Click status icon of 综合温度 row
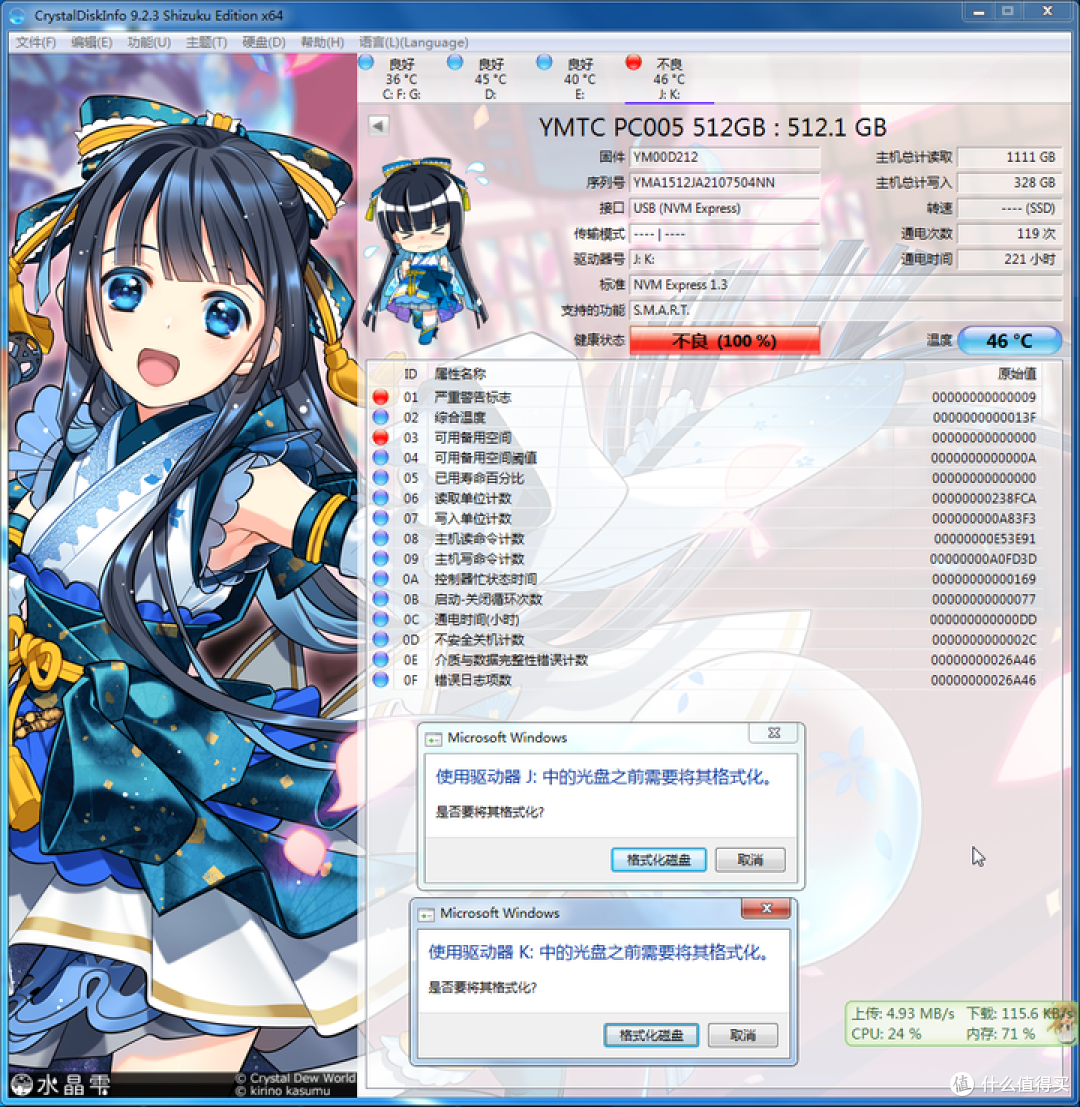 380,417
